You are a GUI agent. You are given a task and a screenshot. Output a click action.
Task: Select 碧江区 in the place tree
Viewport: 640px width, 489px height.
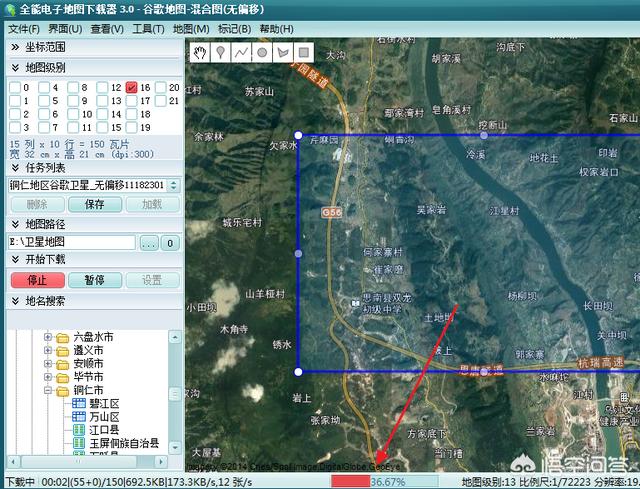(x=104, y=404)
